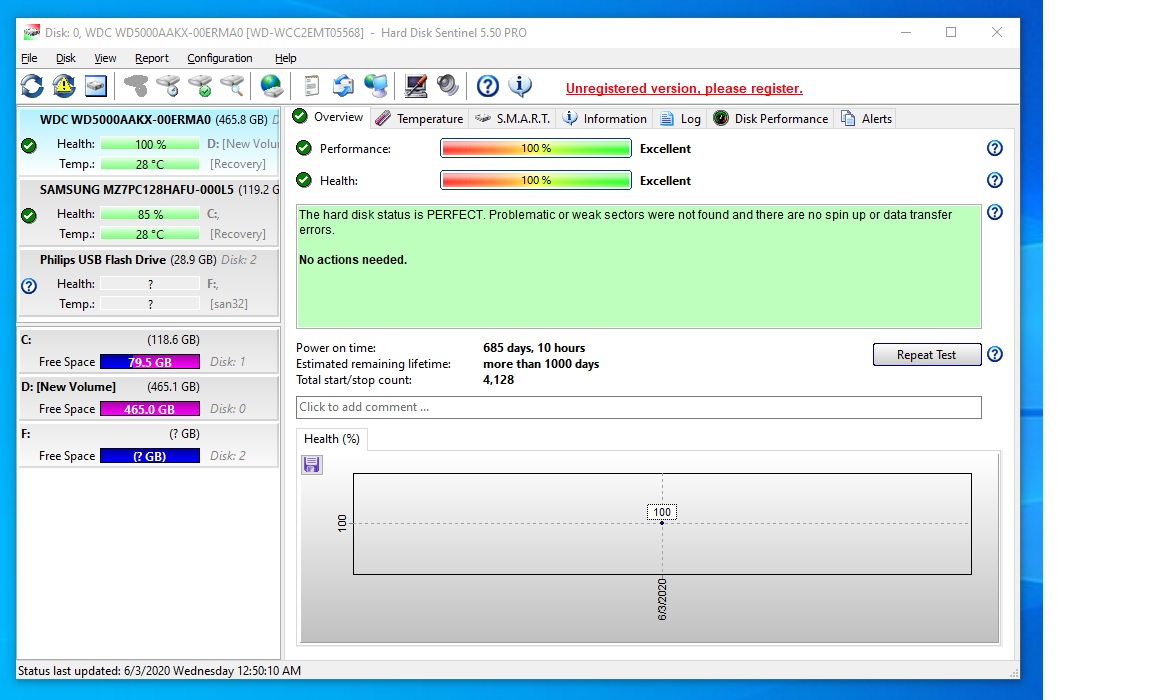Viewport: 1152px width, 700px height.
Task: Click the Unregistered version register link
Action: pyautogui.click(x=684, y=88)
